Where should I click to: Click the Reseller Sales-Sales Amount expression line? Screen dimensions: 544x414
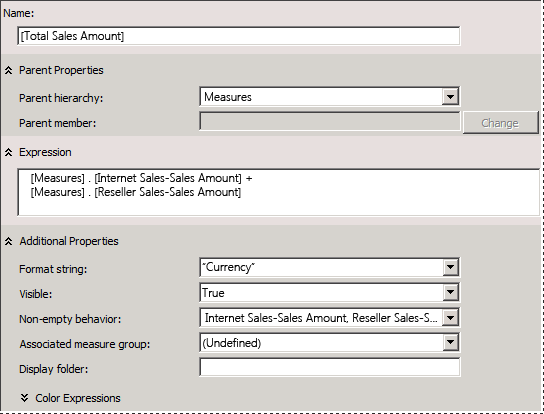pyautogui.click(x=136, y=192)
